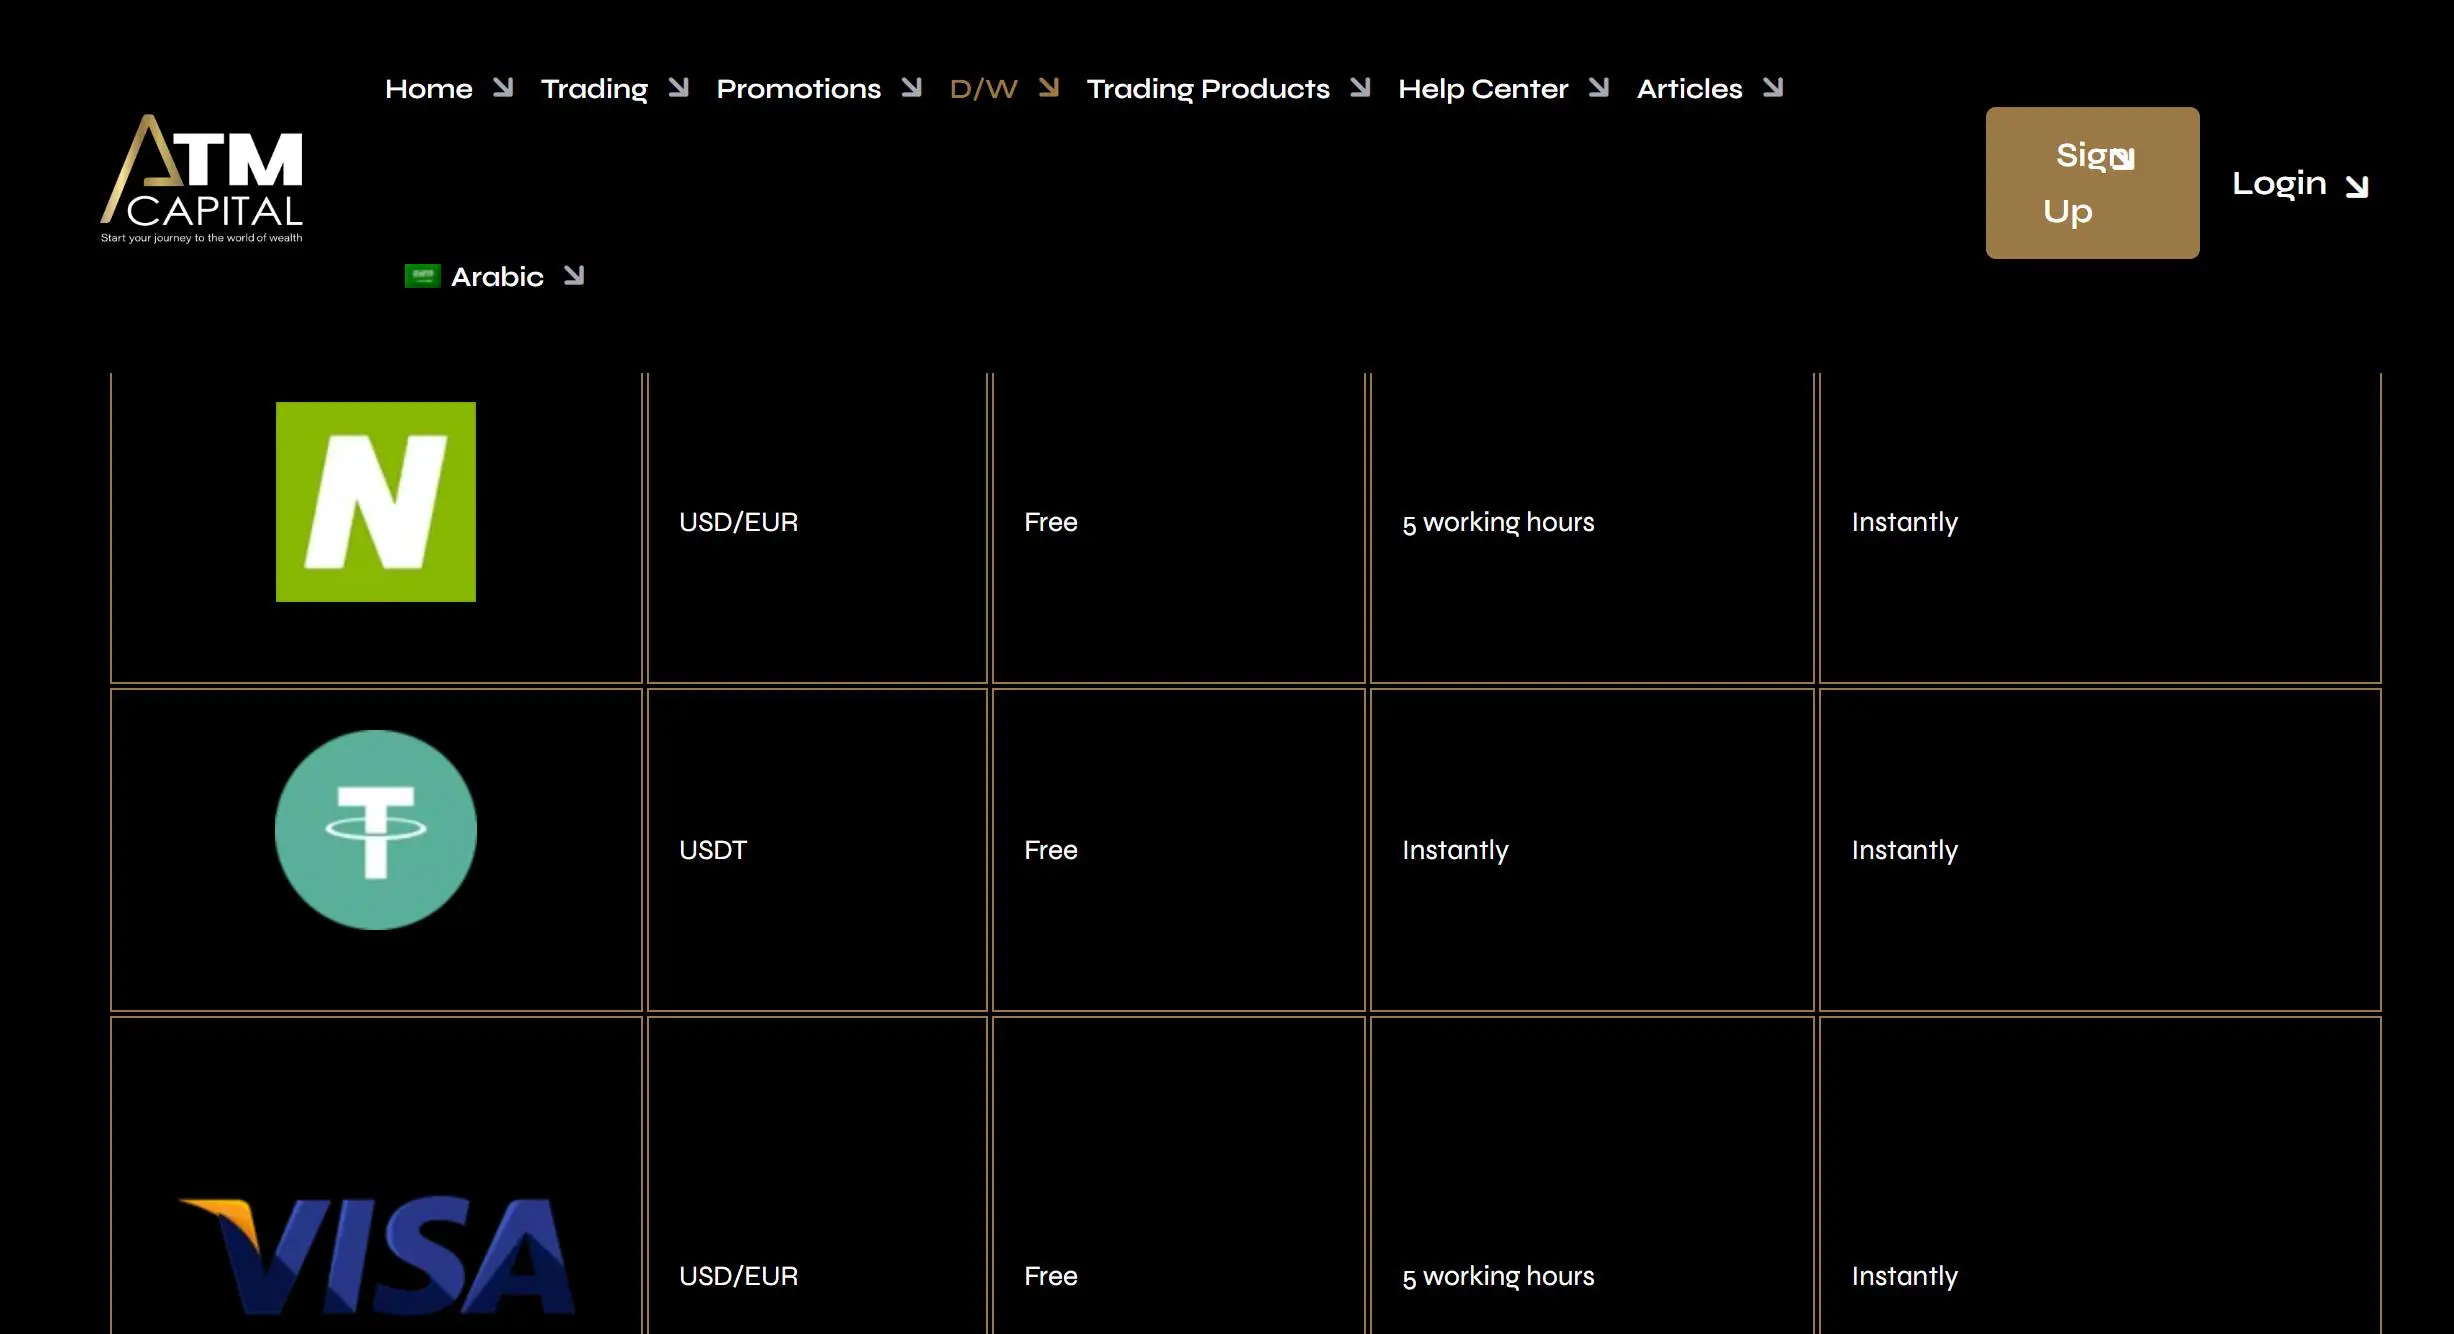Switch language to Arabic

pyautogui.click(x=497, y=277)
